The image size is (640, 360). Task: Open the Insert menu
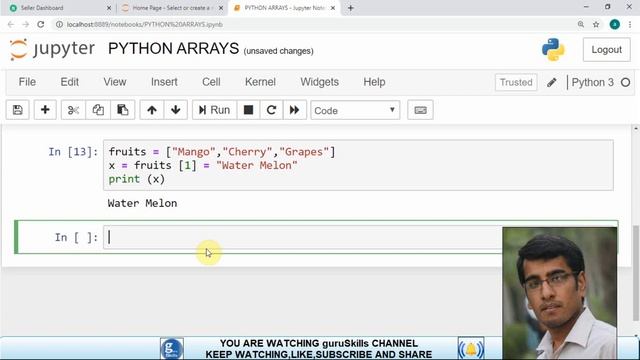tap(164, 82)
